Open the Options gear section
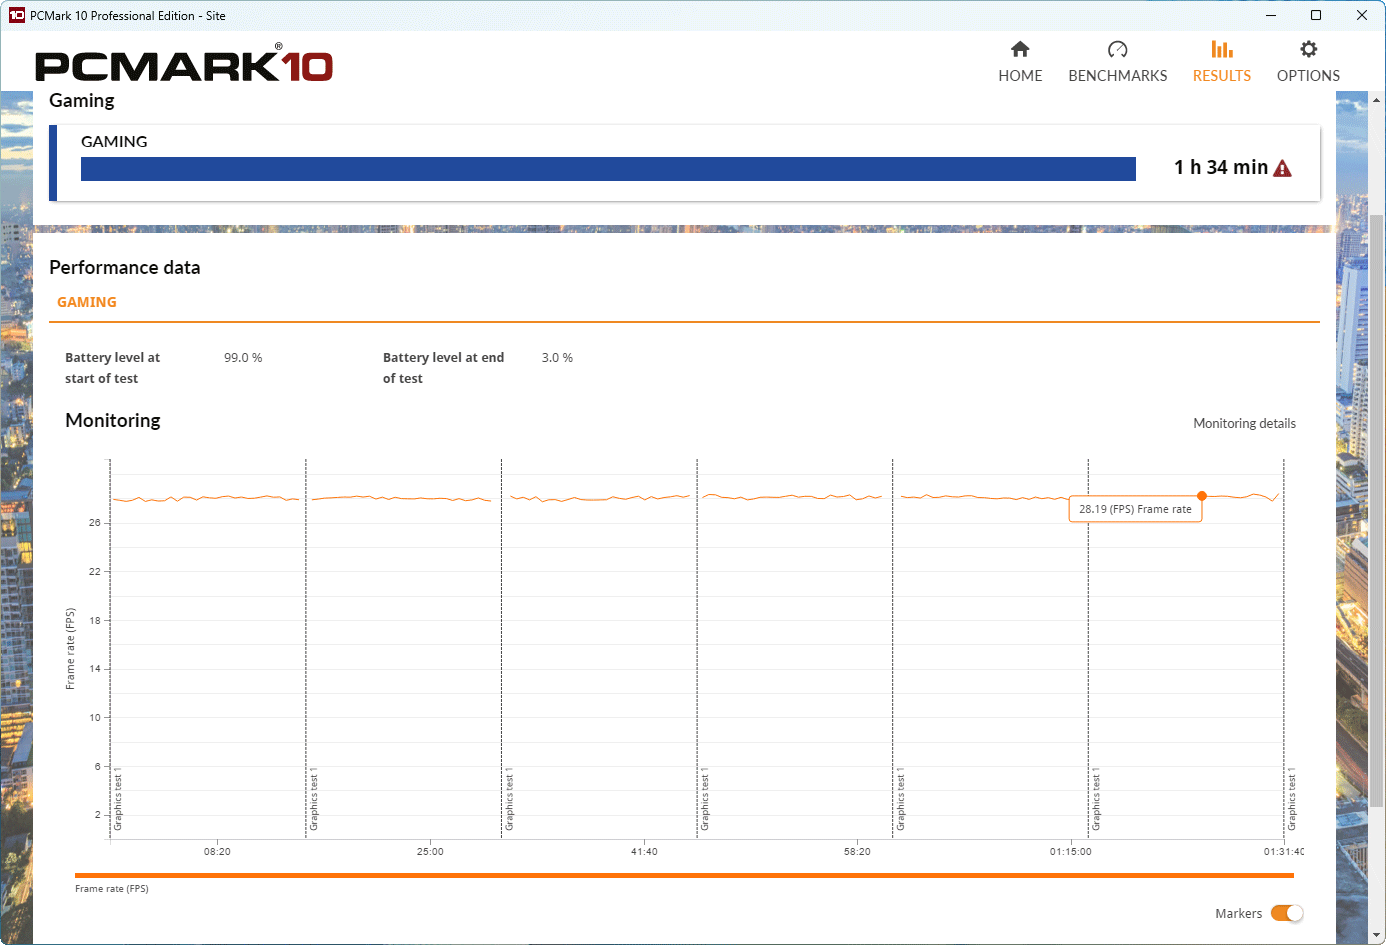Image resolution: width=1386 pixels, height=945 pixels. (1308, 62)
